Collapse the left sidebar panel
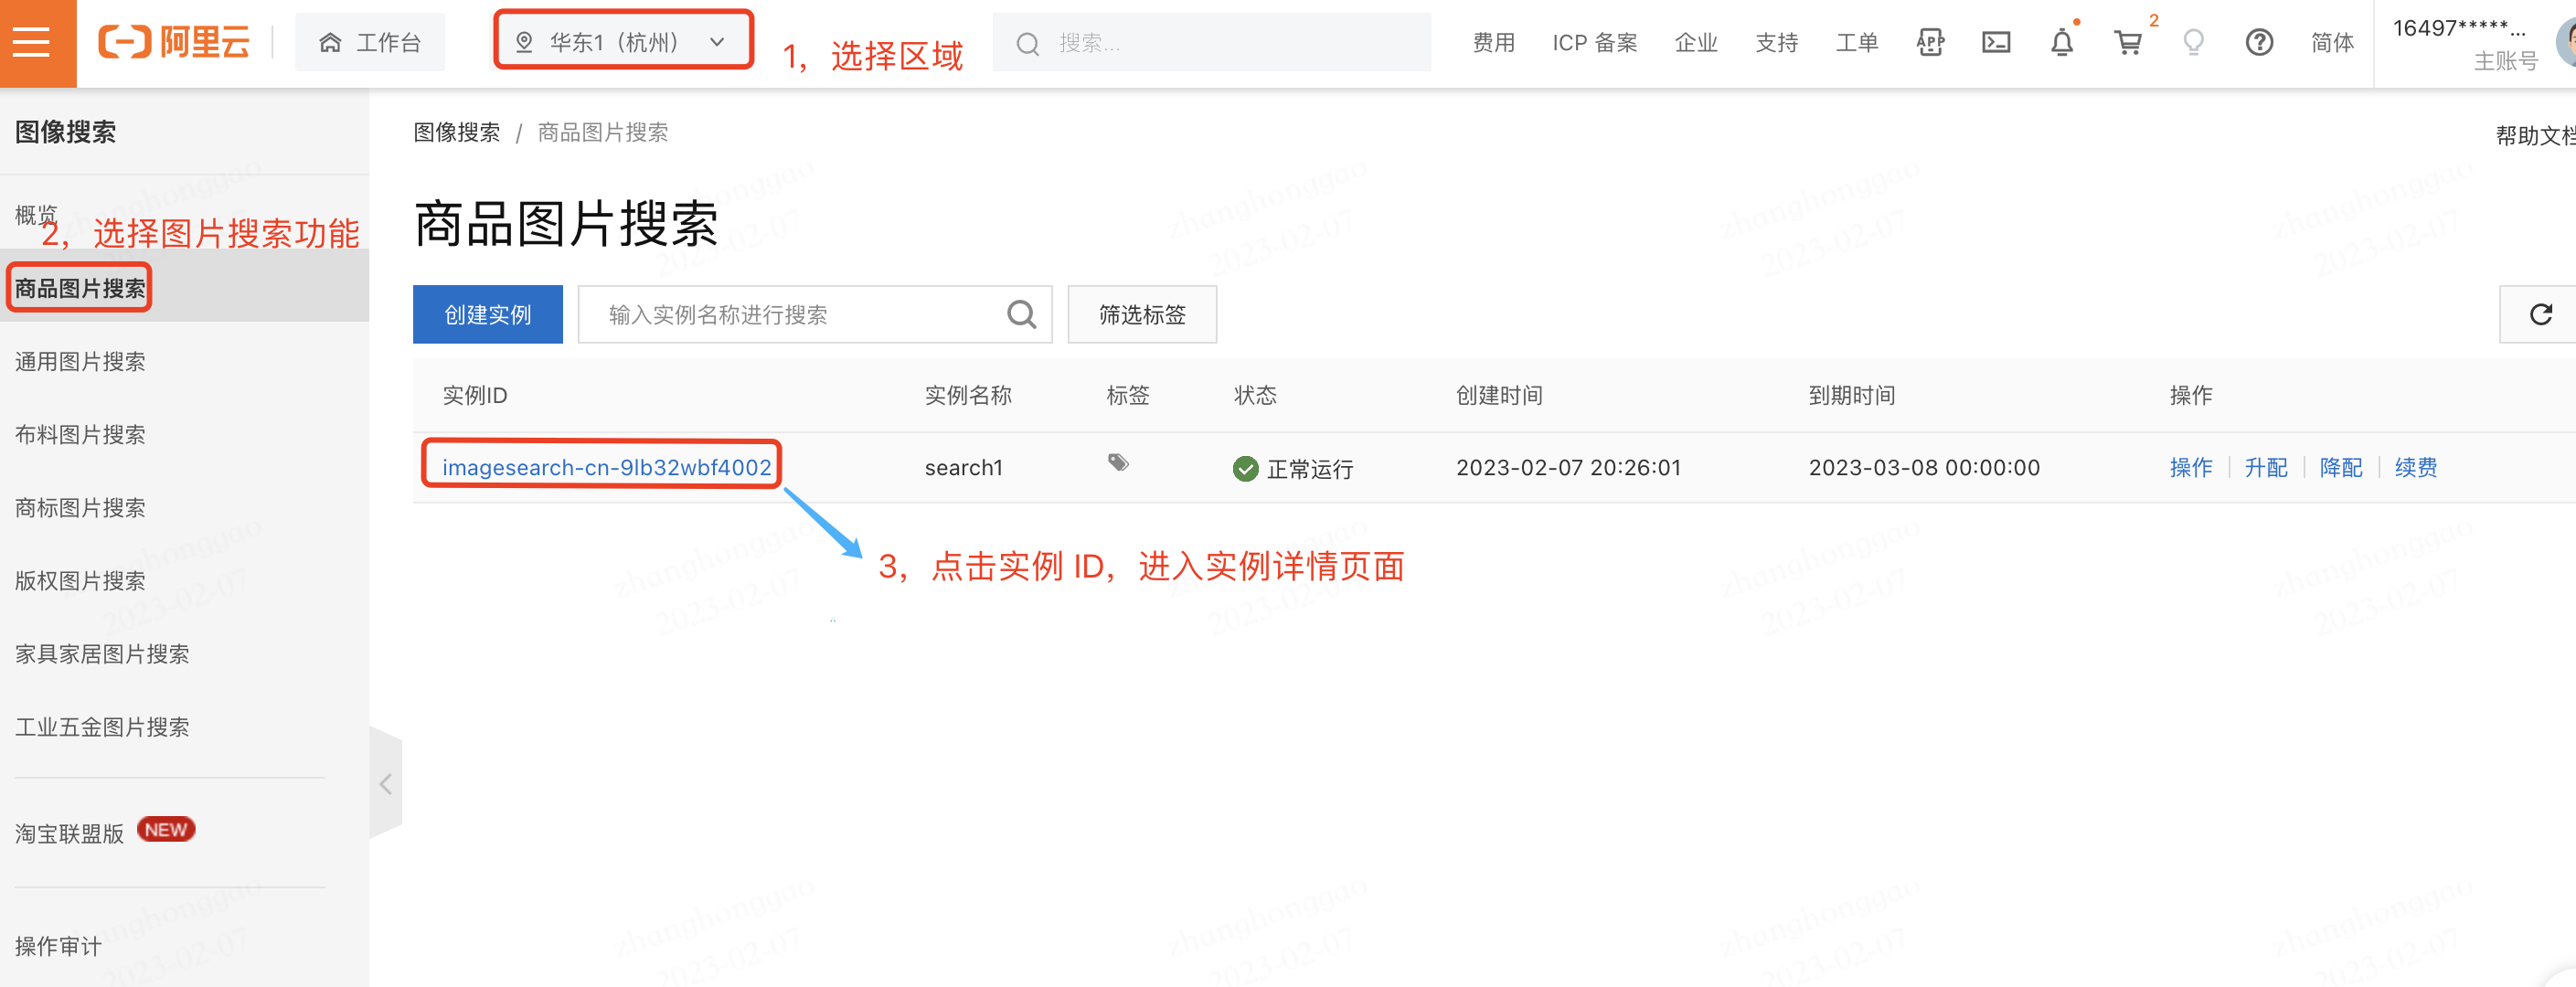 385,784
